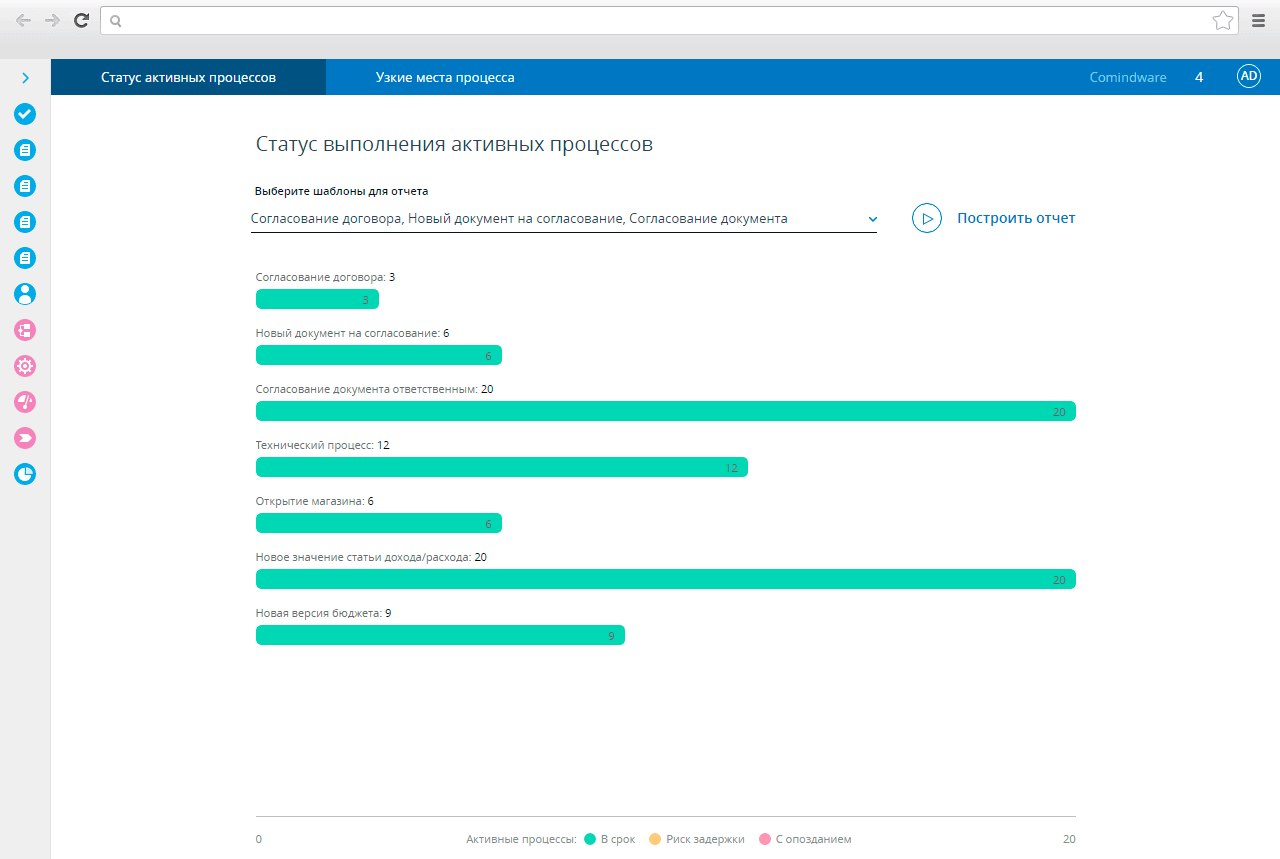Click the Согласование договора: 3 label

(325, 277)
